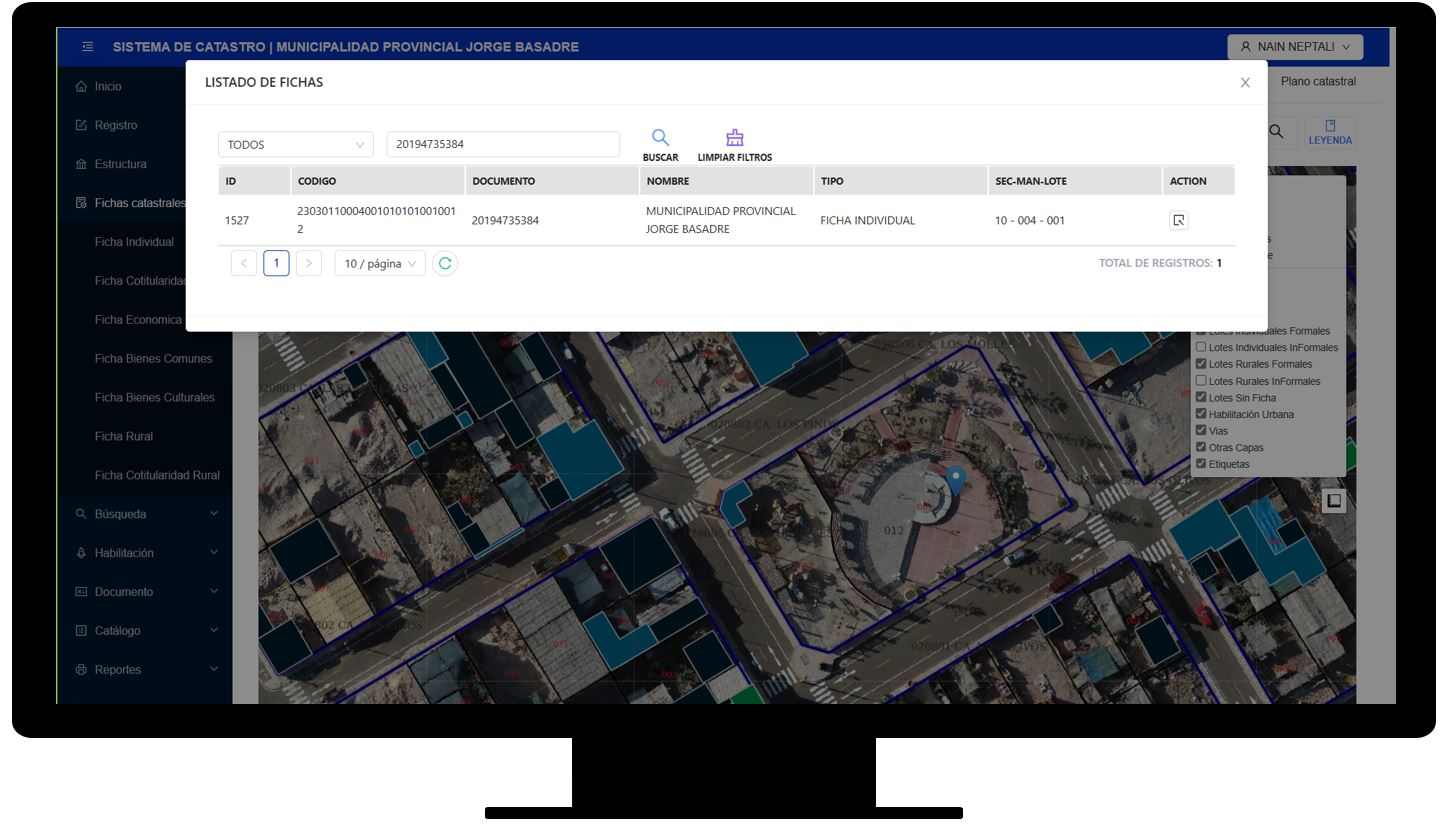Reload the table with refresh icon
Viewport: 1453px width, 826px height.
coord(445,264)
